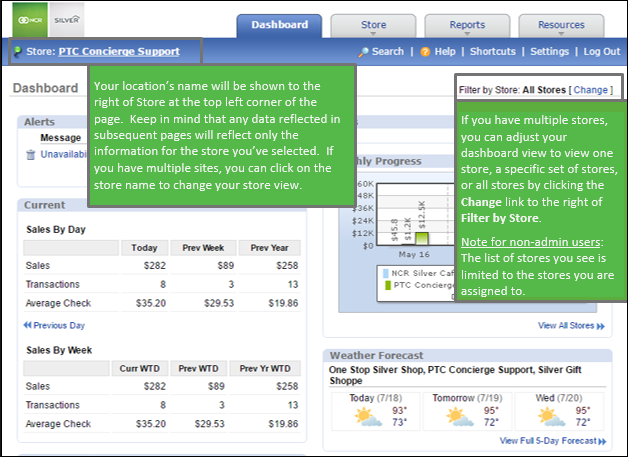This screenshot has height=457, width=628.
Task: Click Today's $35.20 Average Check in Sales By Day
Action: tap(151, 303)
